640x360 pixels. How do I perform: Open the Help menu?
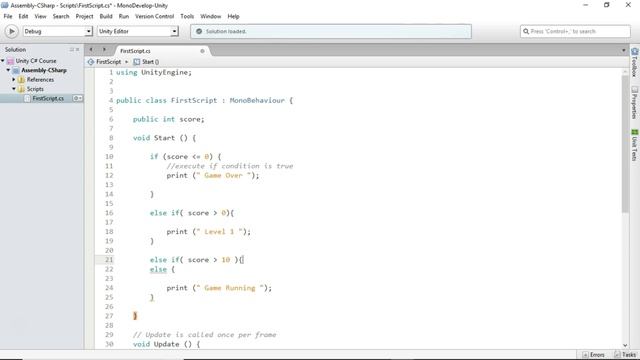coord(233,16)
